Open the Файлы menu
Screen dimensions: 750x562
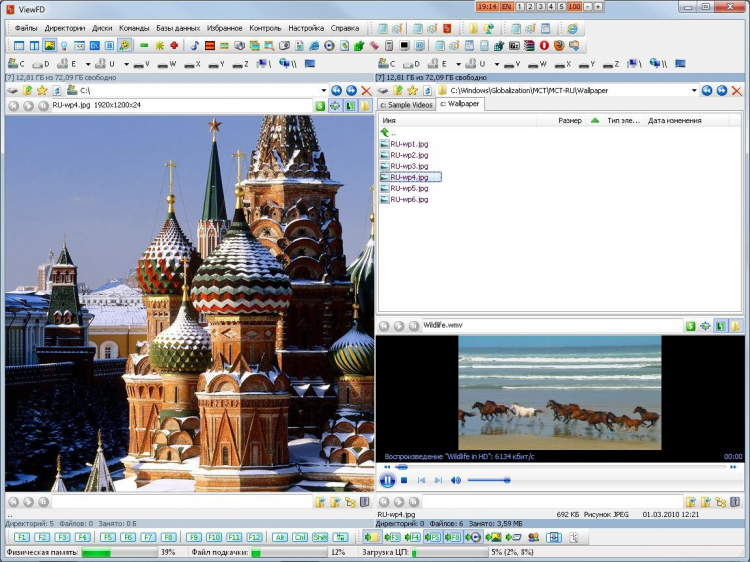coord(25,28)
